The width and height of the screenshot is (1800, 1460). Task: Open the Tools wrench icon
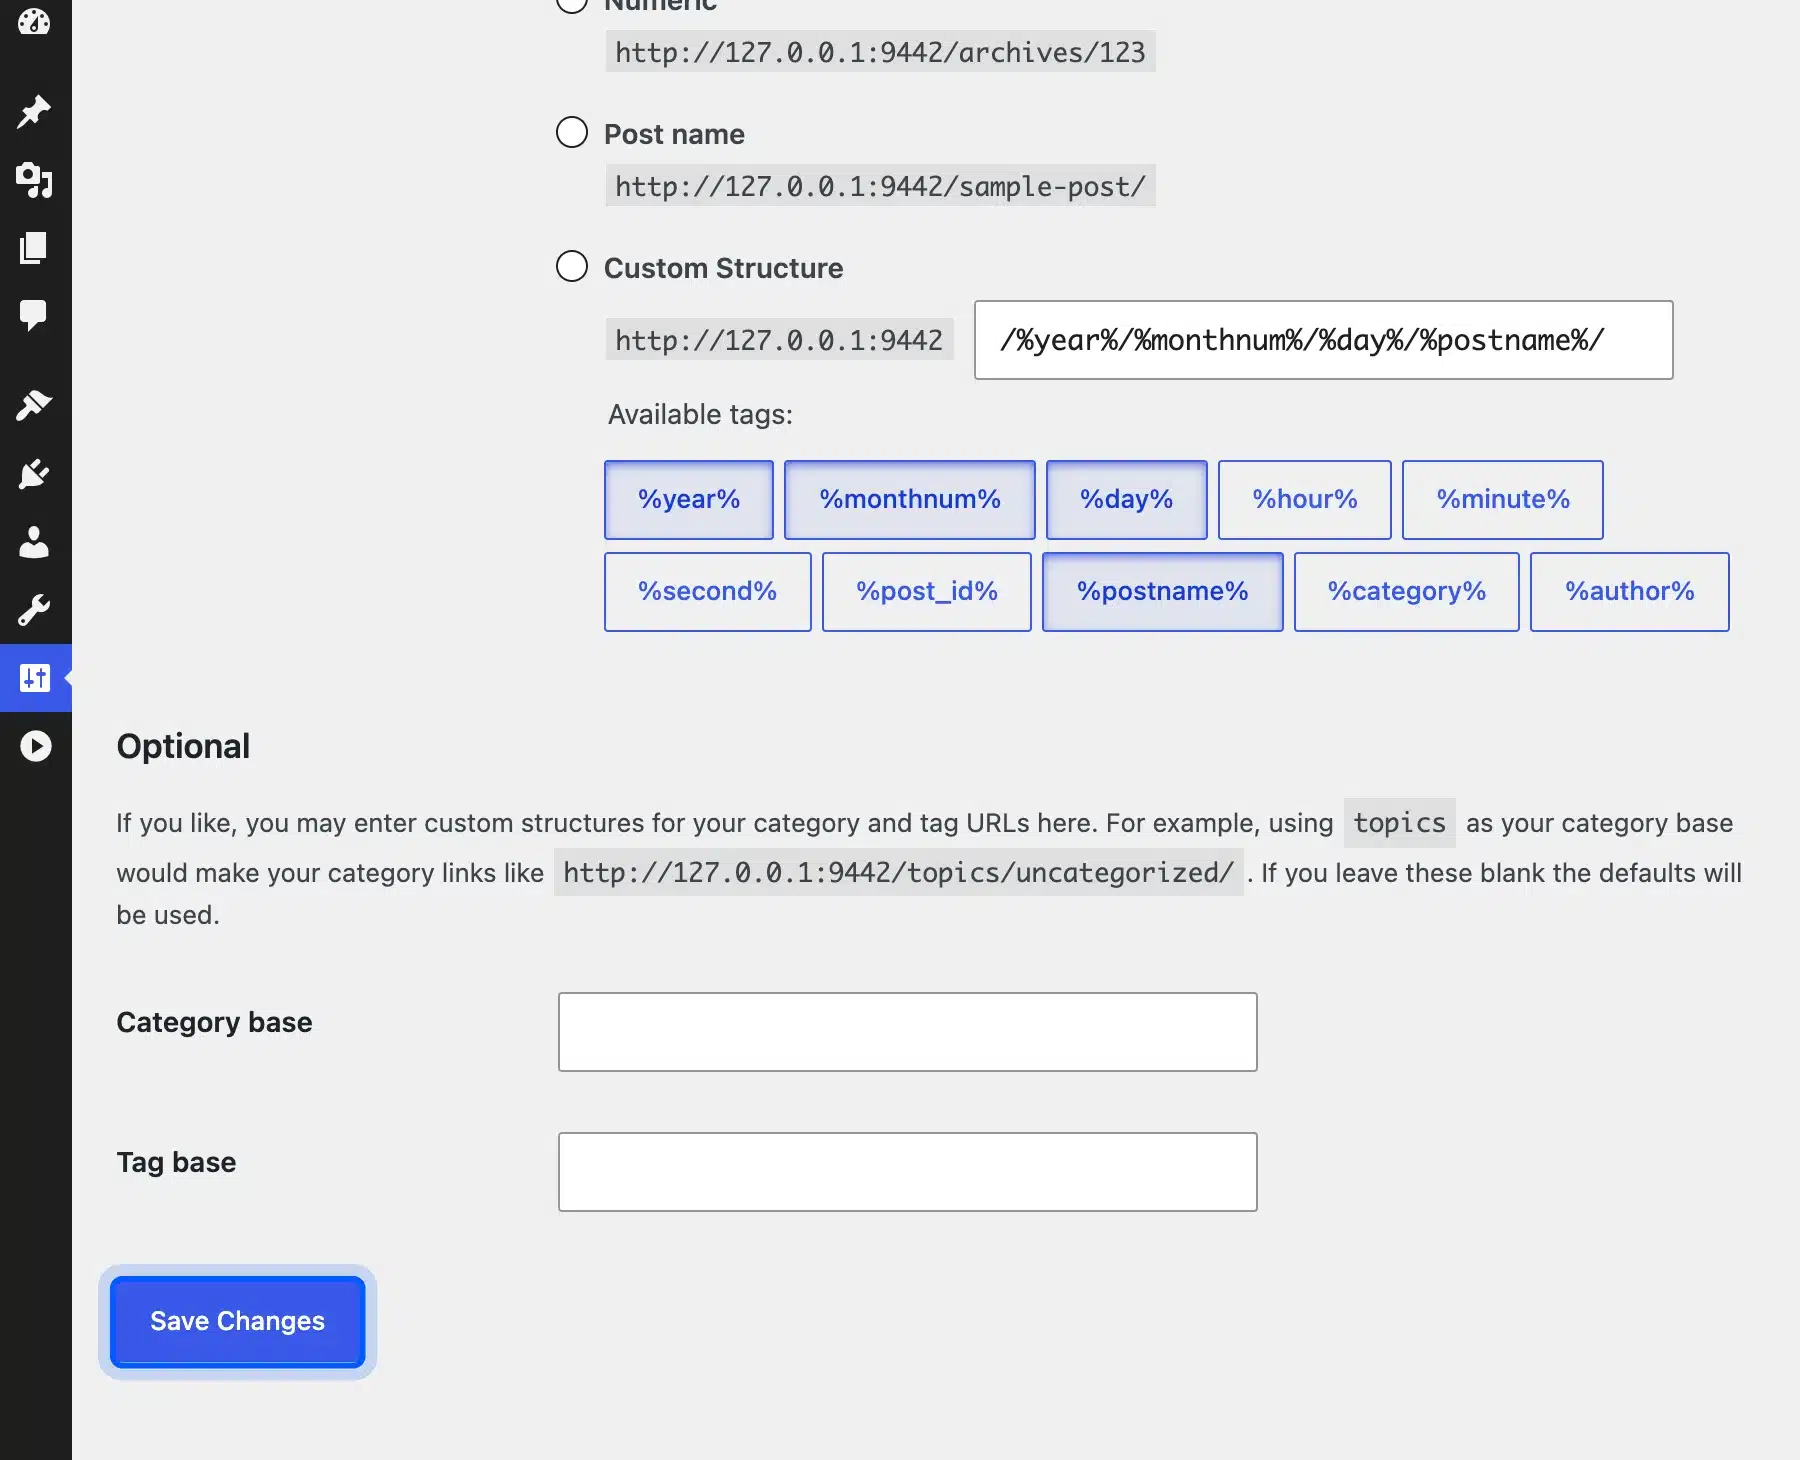tap(34, 609)
